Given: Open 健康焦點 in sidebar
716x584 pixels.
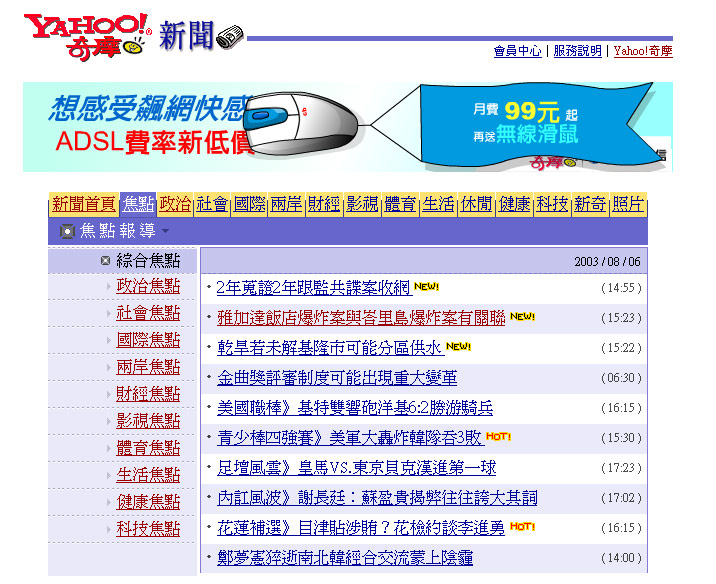Looking at the screenshot, I should (148, 502).
